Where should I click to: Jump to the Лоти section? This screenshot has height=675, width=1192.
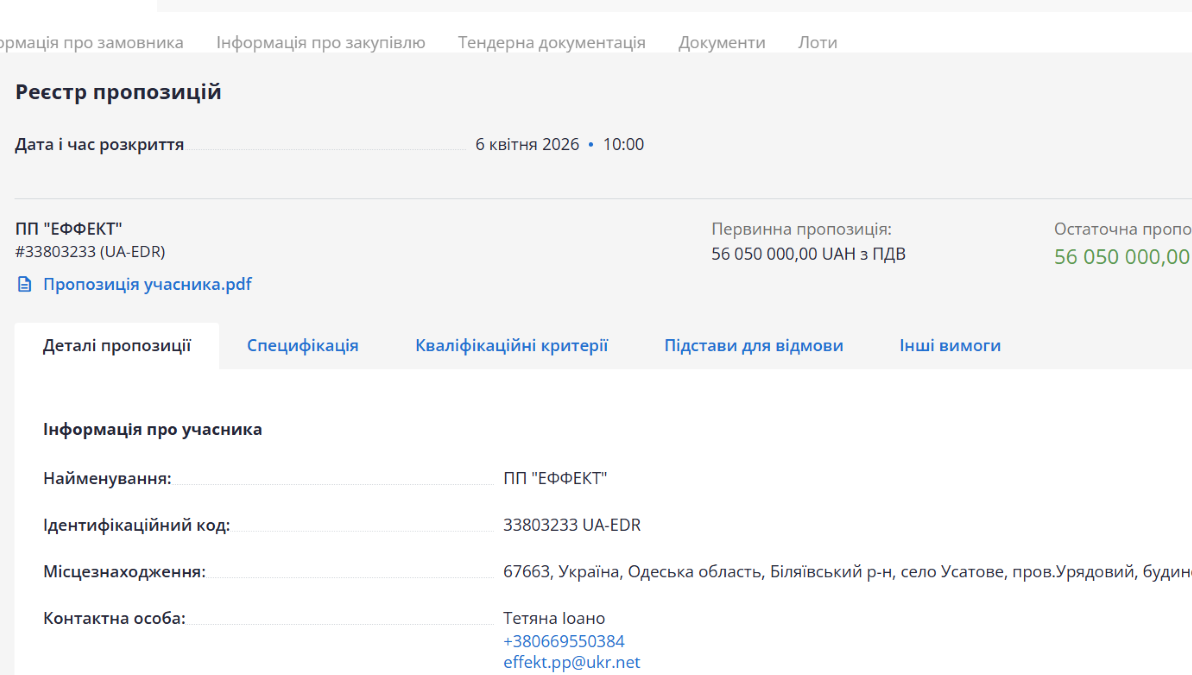point(817,43)
